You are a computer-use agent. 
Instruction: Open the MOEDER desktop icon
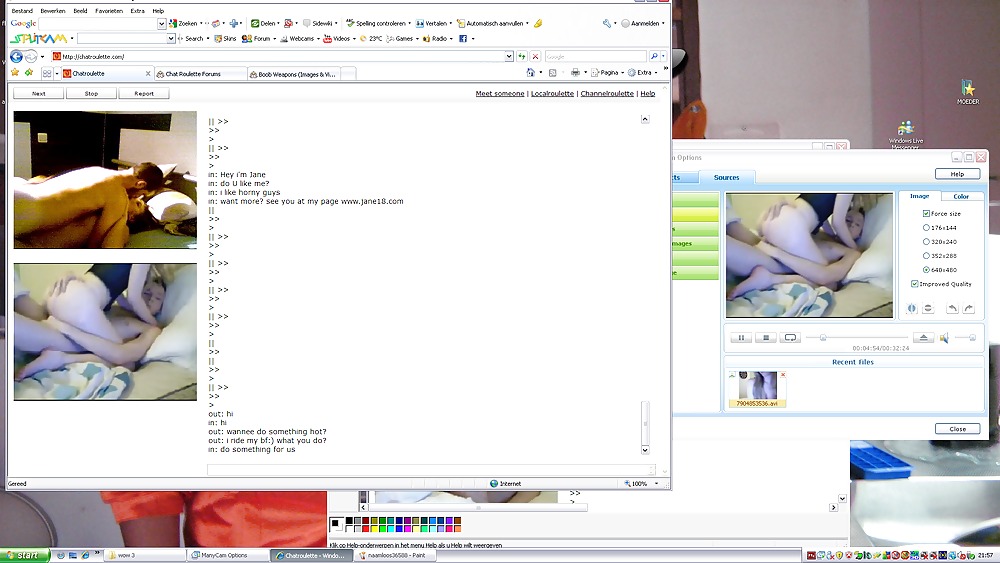pyautogui.click(x=967, y=92)
